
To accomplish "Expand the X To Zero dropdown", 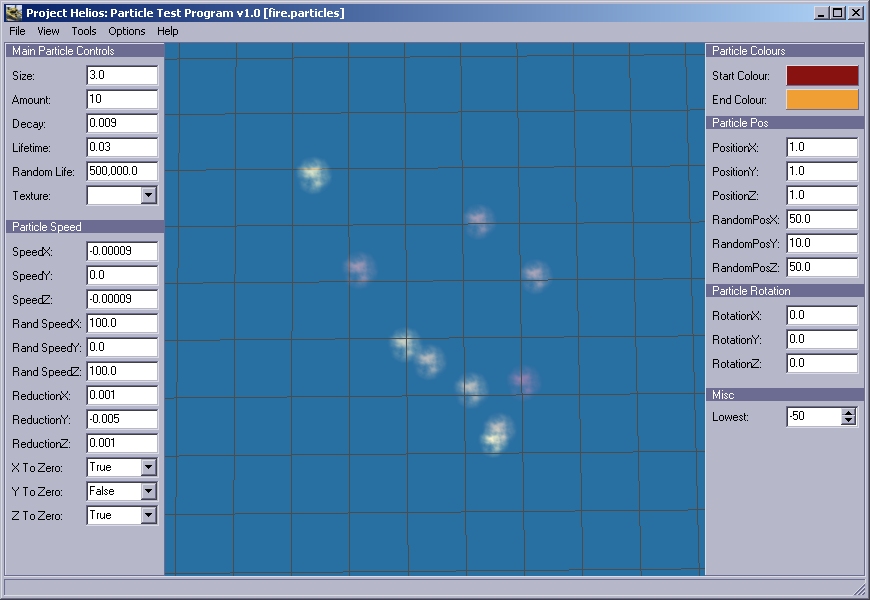I will [x=149, y=468].
